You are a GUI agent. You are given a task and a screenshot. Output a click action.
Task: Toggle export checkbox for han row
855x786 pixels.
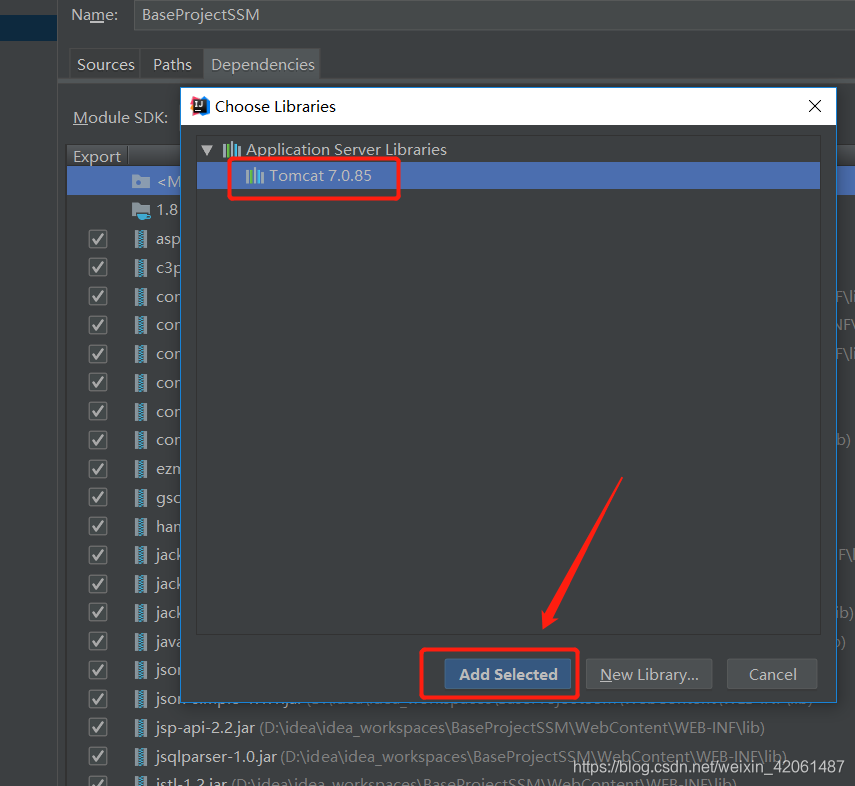[98, 526]
